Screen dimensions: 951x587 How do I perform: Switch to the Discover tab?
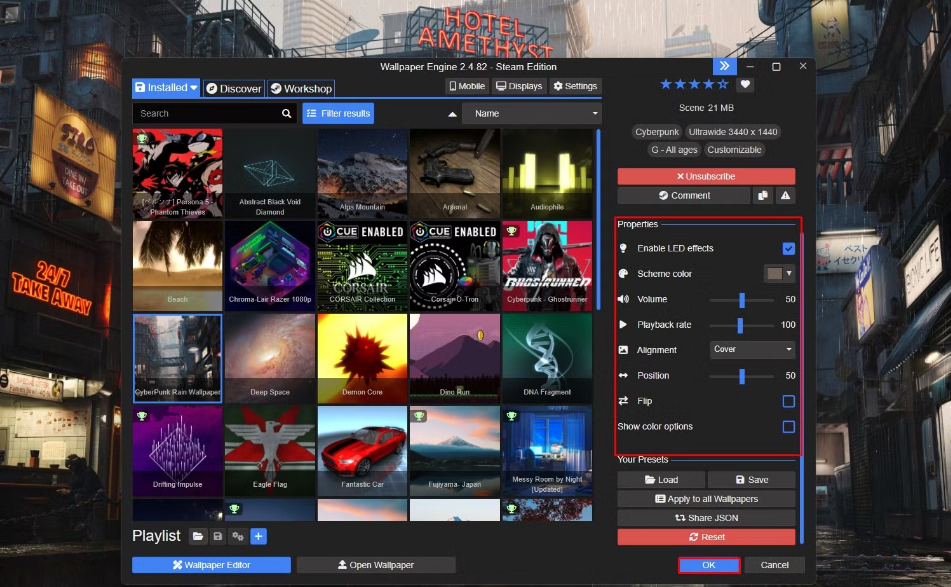click(234, 89)
